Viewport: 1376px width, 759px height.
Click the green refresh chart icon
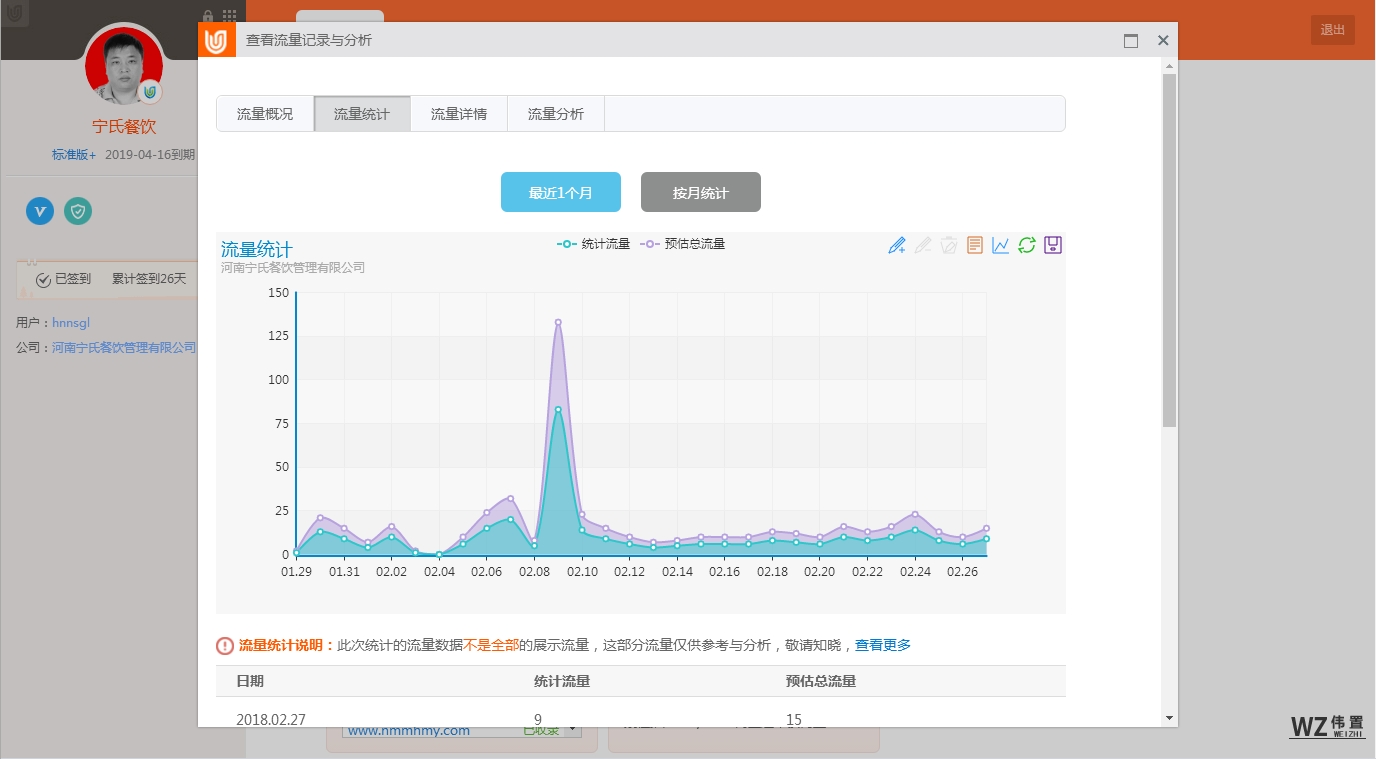pos(1027,245)
